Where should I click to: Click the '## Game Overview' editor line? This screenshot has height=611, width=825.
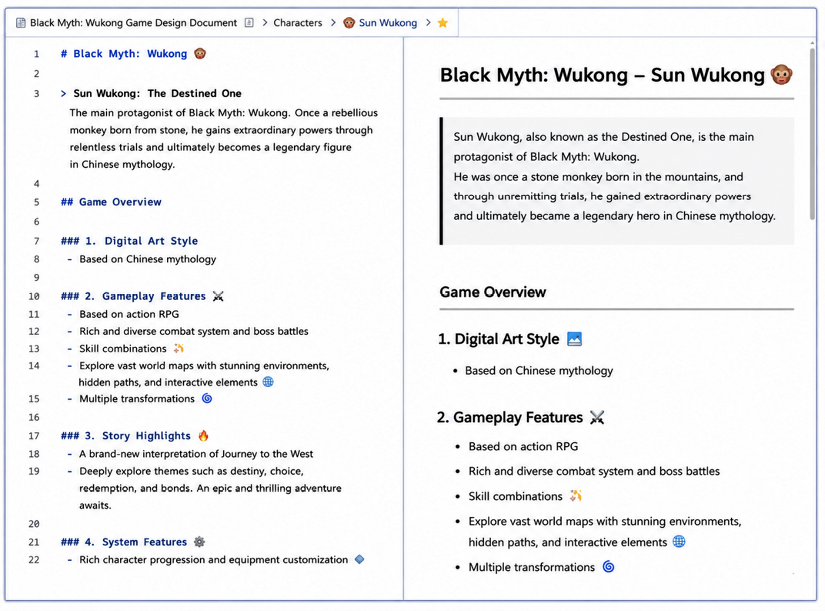[111, 202]
